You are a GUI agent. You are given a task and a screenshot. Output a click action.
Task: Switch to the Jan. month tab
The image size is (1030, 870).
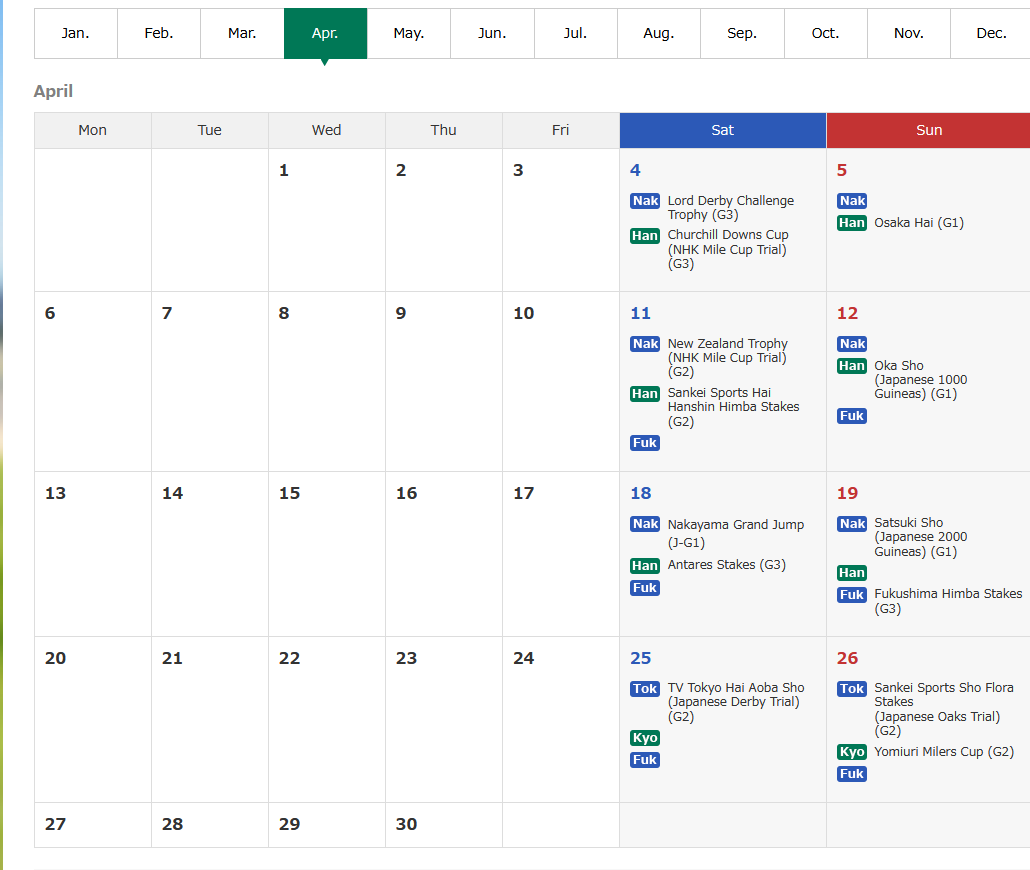(x=76, y=34)
